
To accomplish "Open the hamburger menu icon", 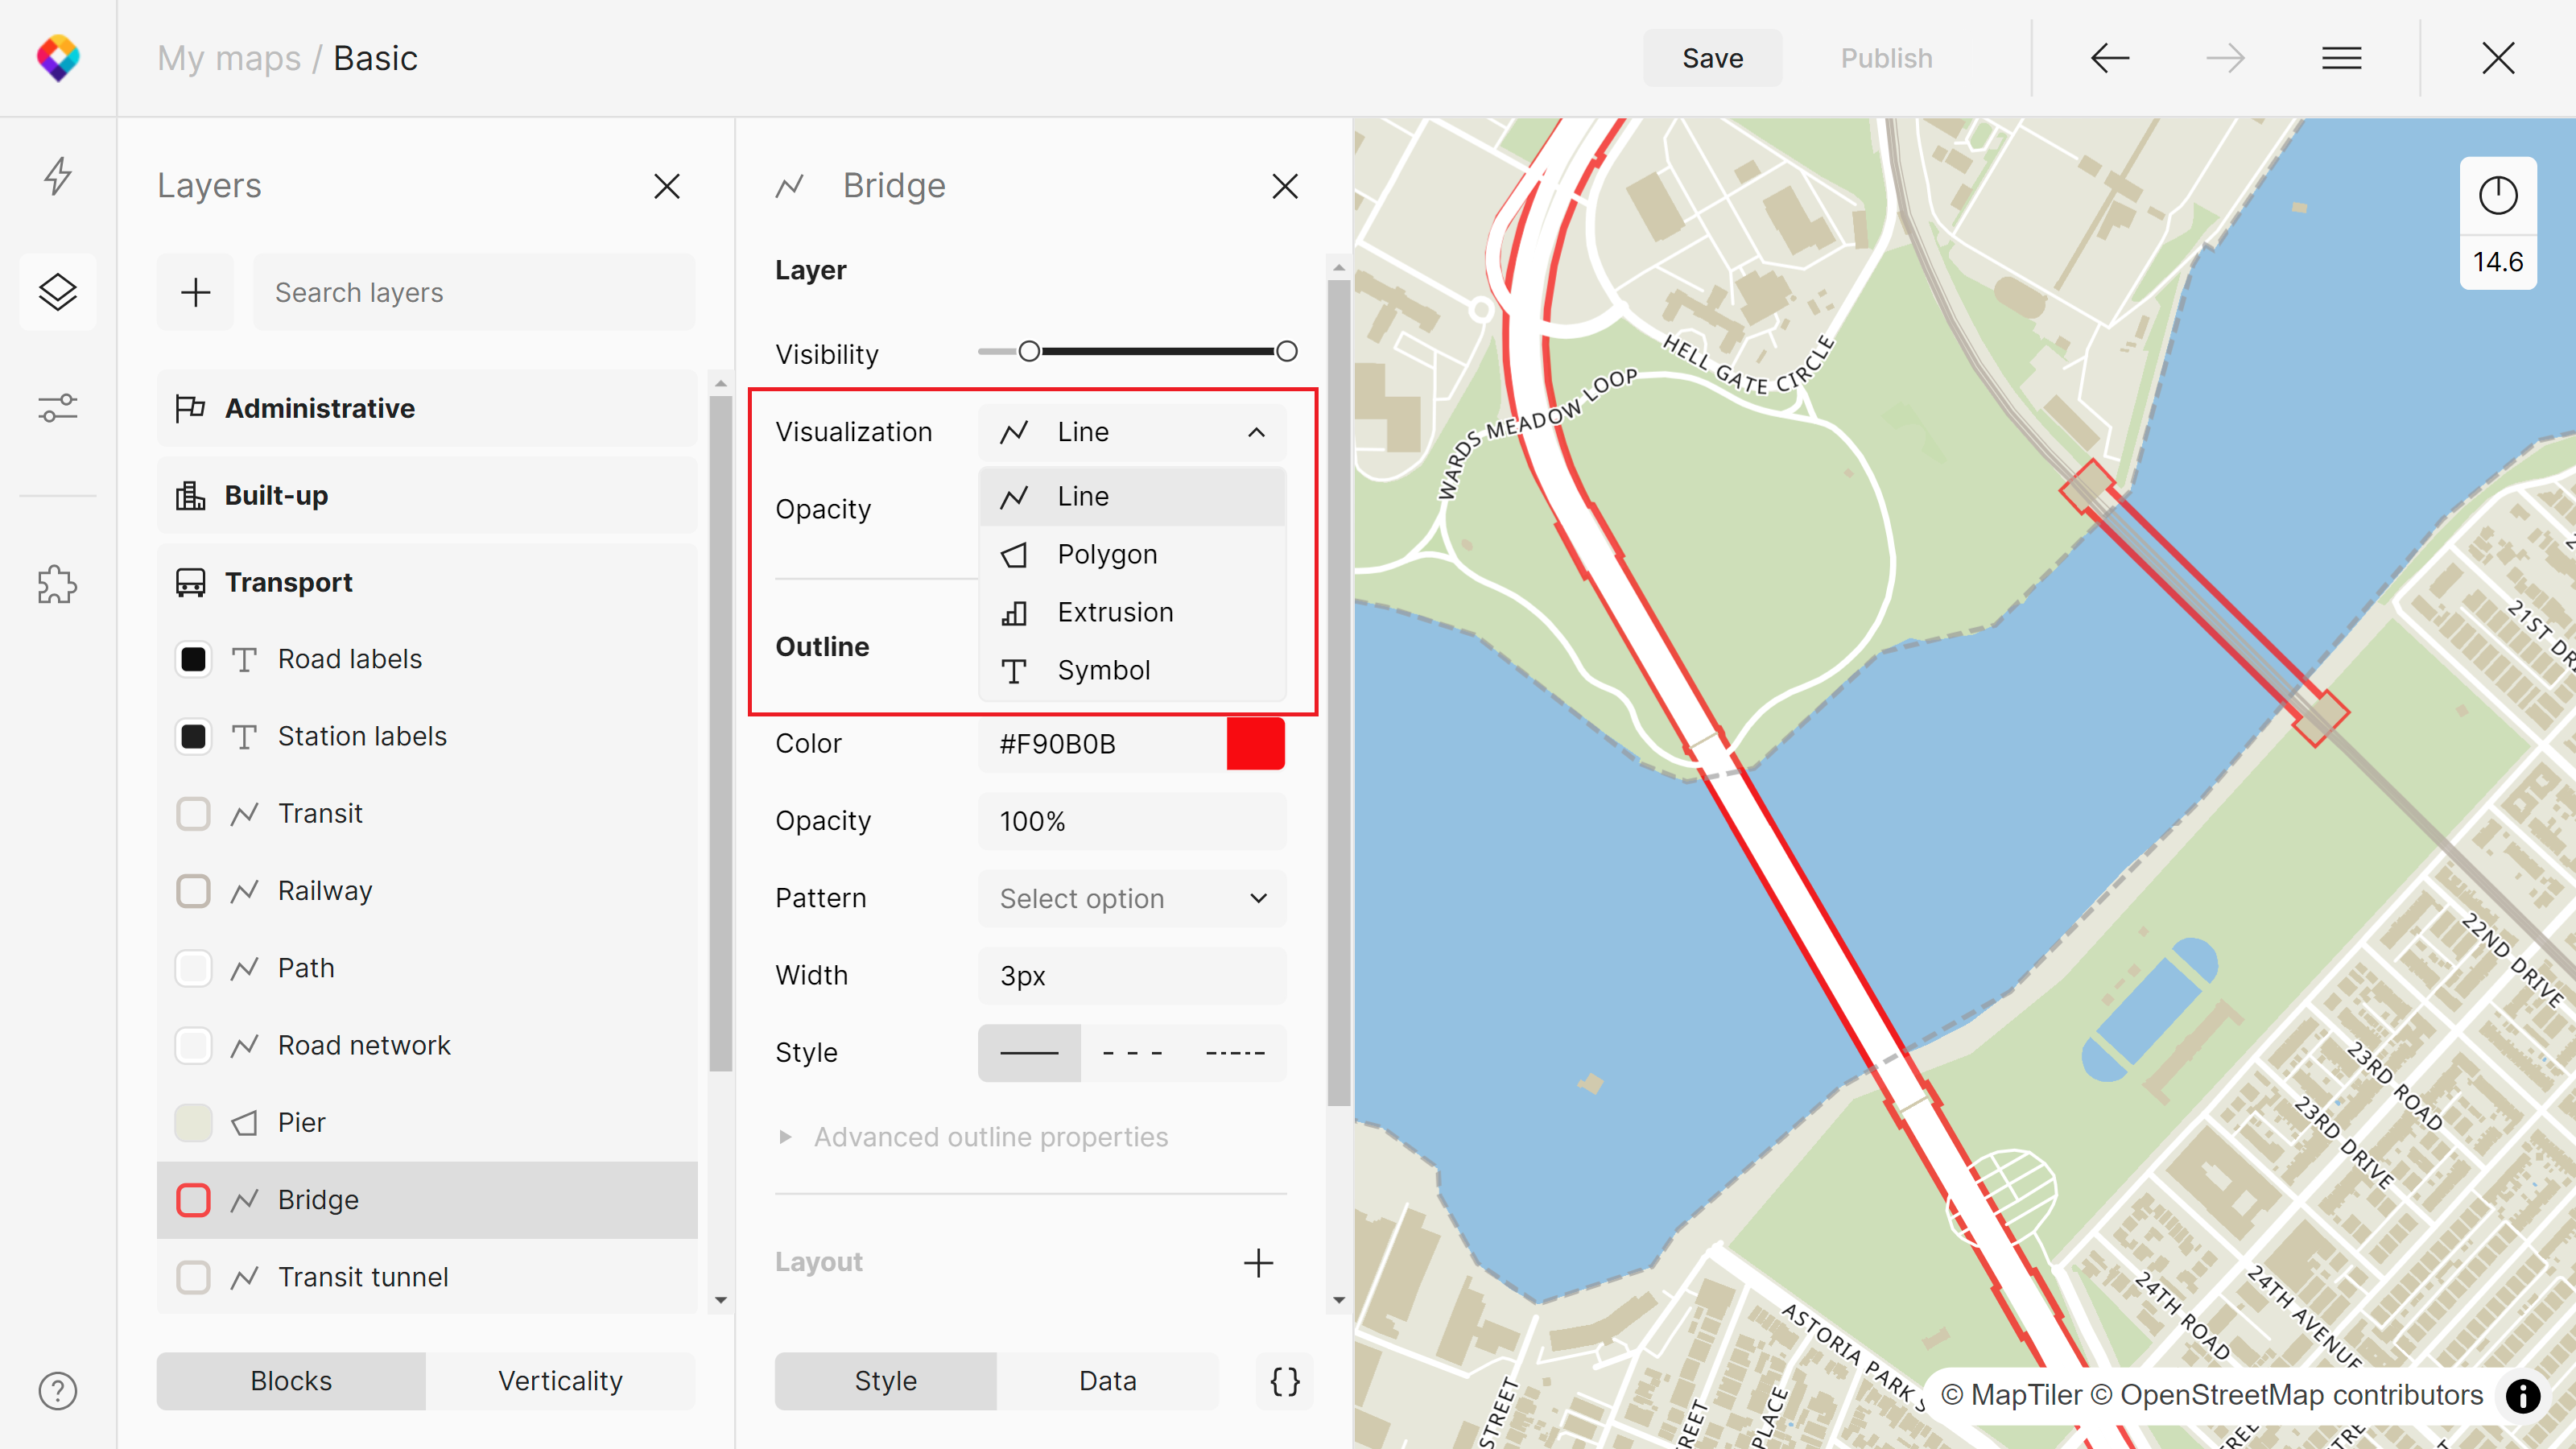I will (2341, 58).
